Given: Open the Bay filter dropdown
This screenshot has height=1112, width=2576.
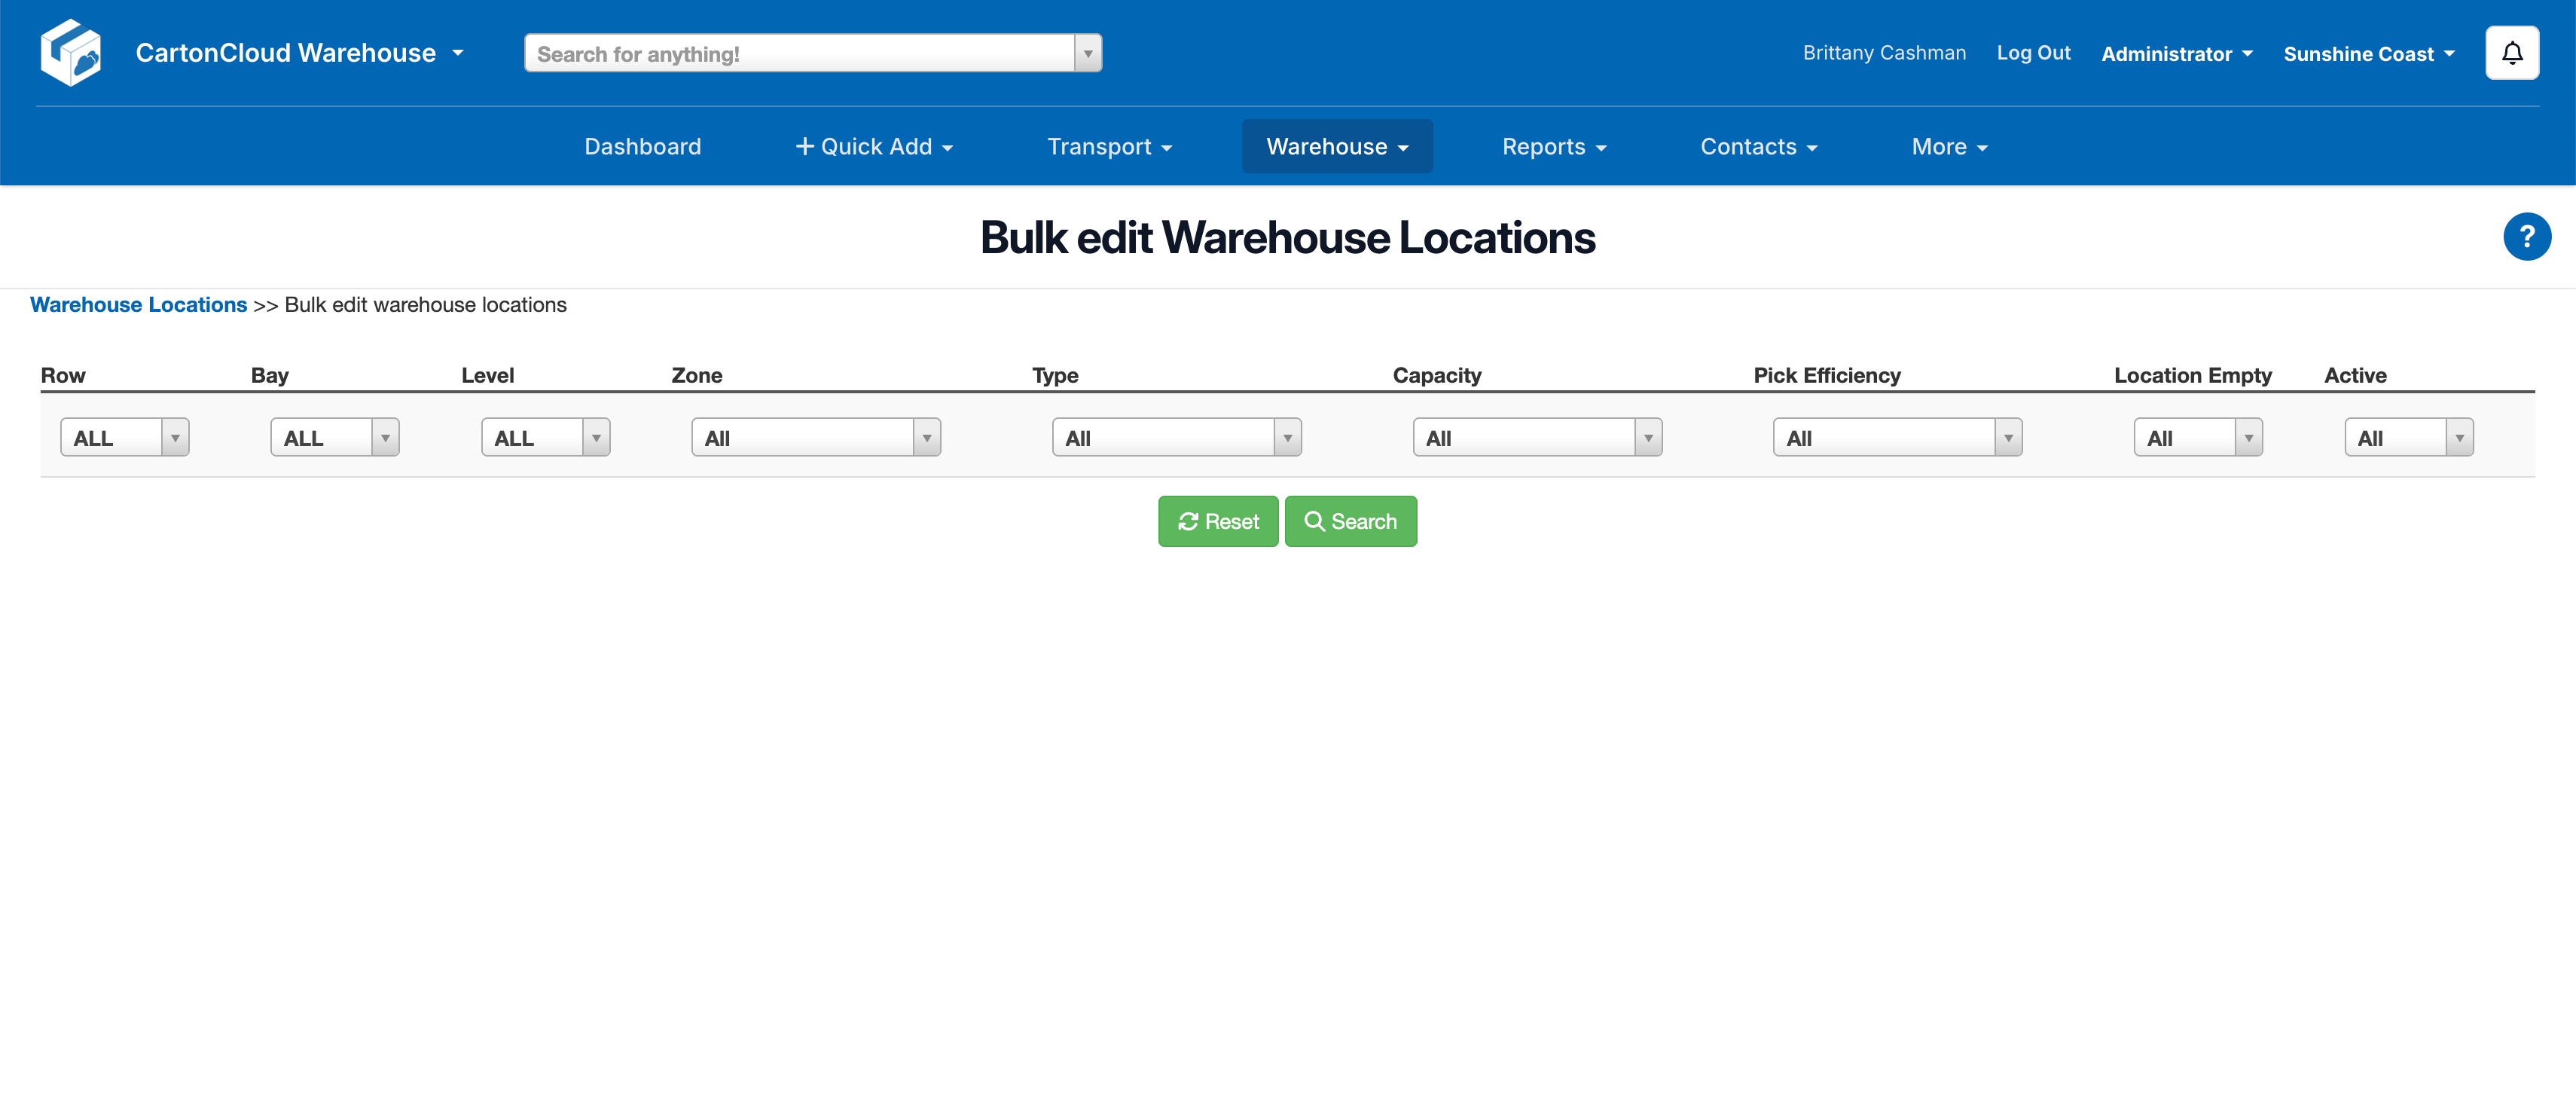Looking at the screenshot, I should point(334,438).
